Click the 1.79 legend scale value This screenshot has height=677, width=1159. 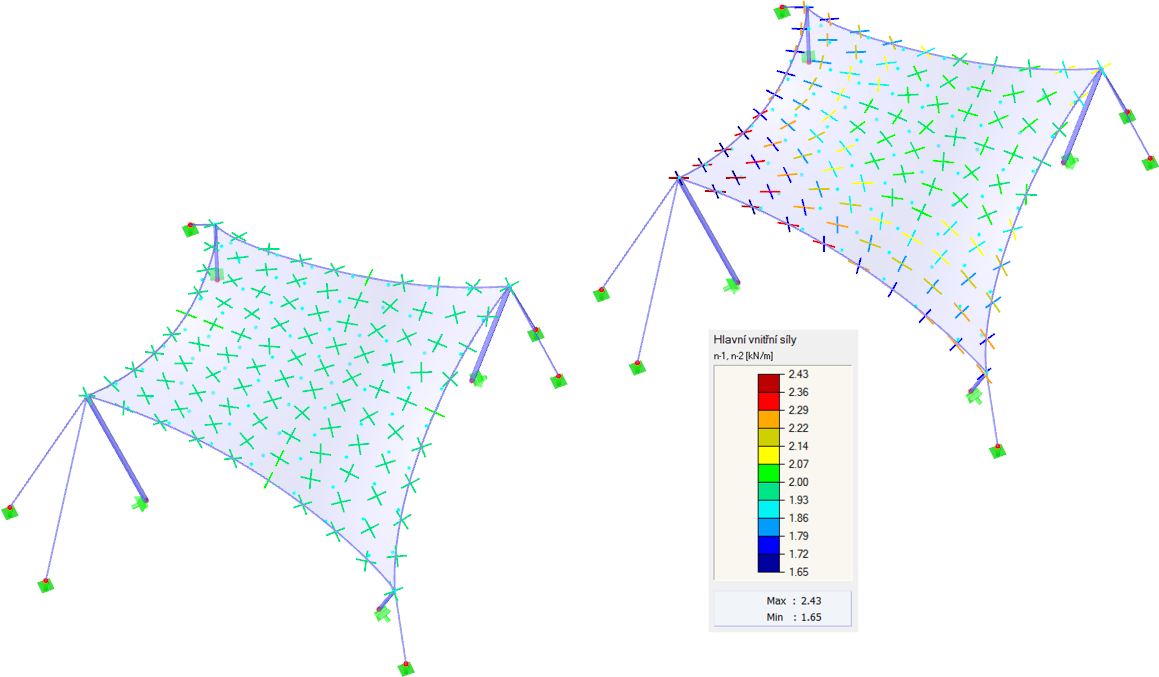coord(798,536)
